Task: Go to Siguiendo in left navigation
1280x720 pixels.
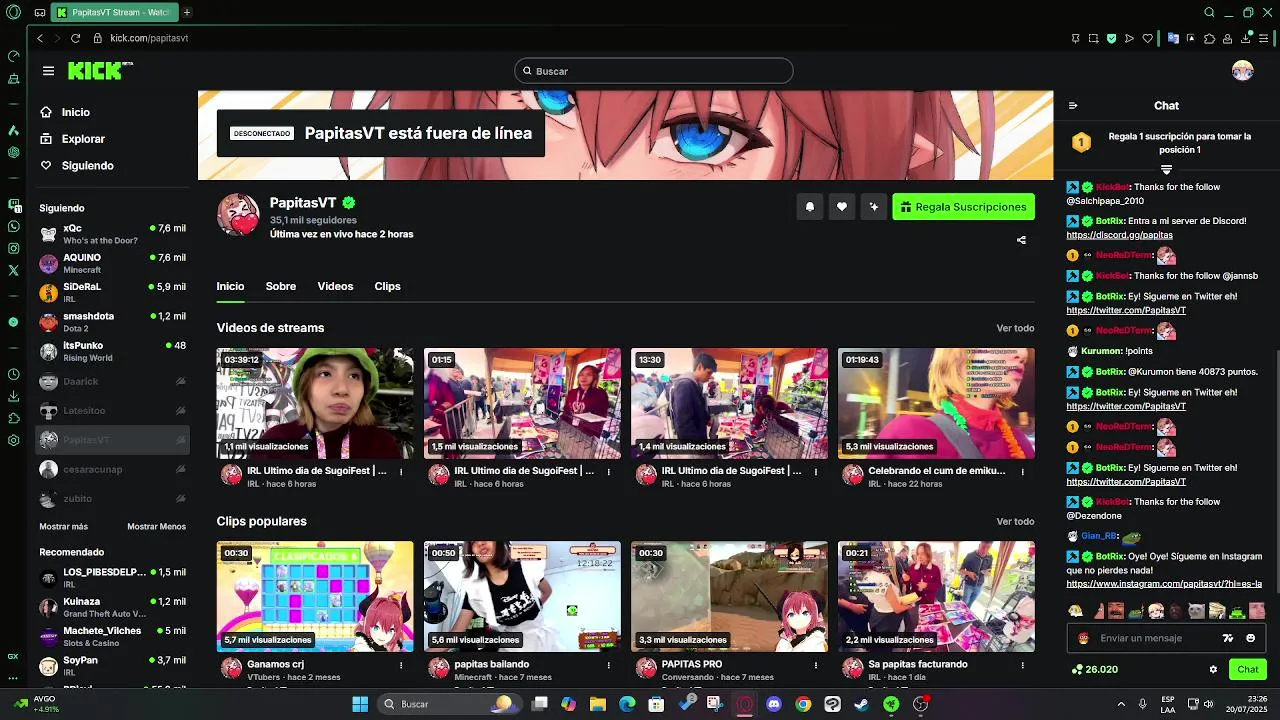Action: 87,166
